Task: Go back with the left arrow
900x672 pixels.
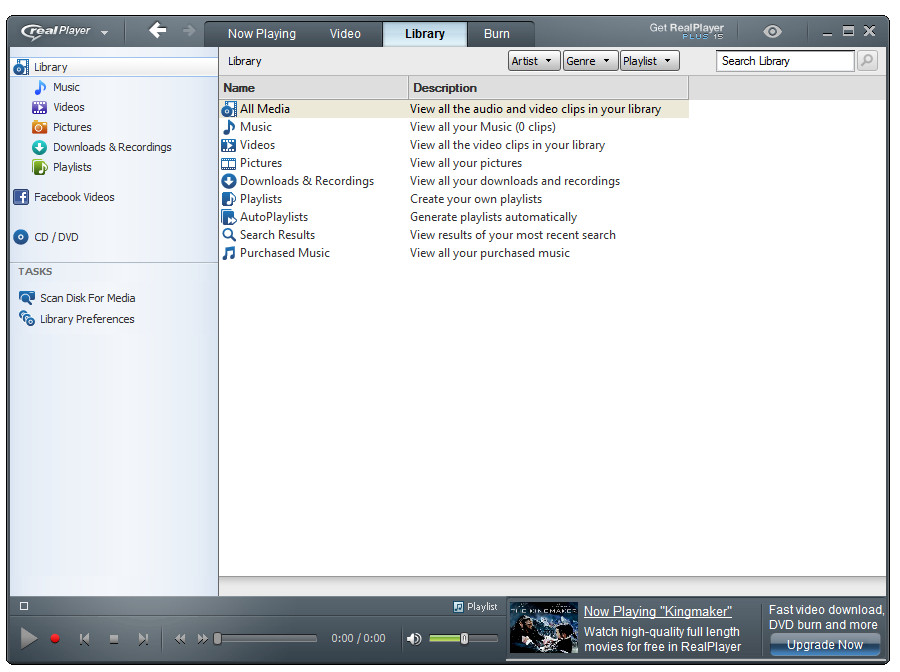Action: coord(157,30)
